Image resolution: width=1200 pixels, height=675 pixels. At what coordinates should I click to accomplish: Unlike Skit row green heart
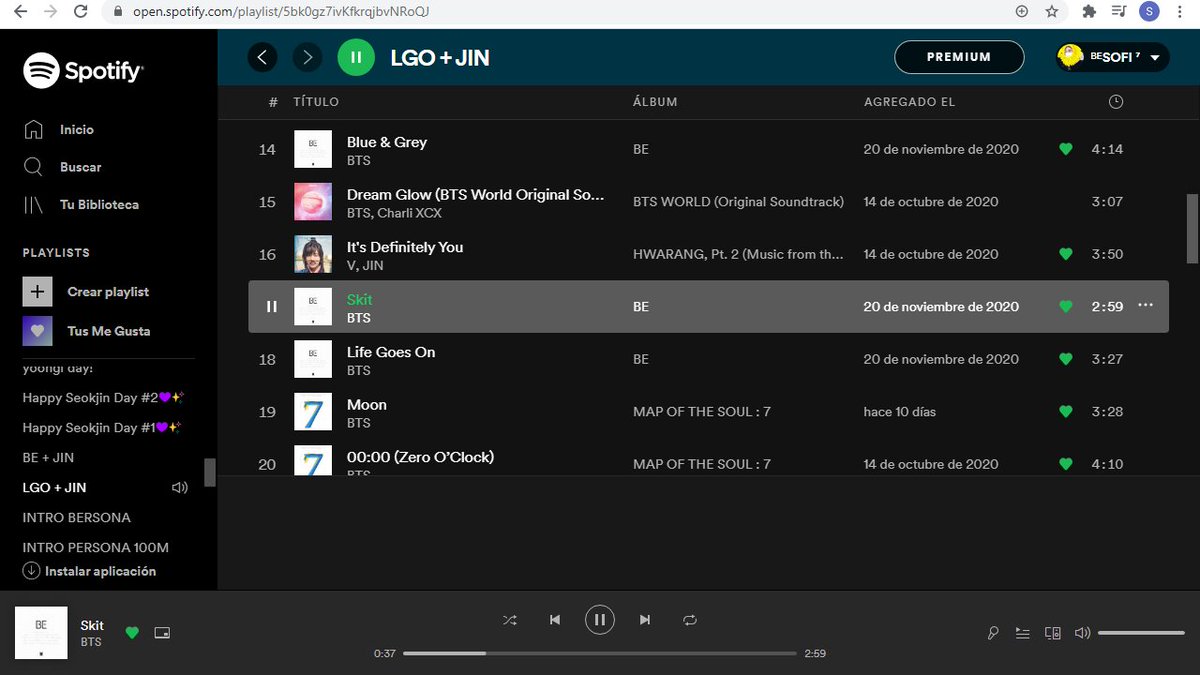[1065, 307]
